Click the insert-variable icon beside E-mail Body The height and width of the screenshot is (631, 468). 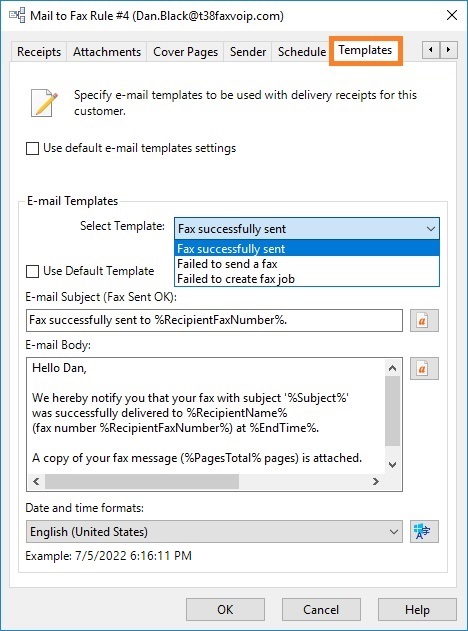[424, 368]
